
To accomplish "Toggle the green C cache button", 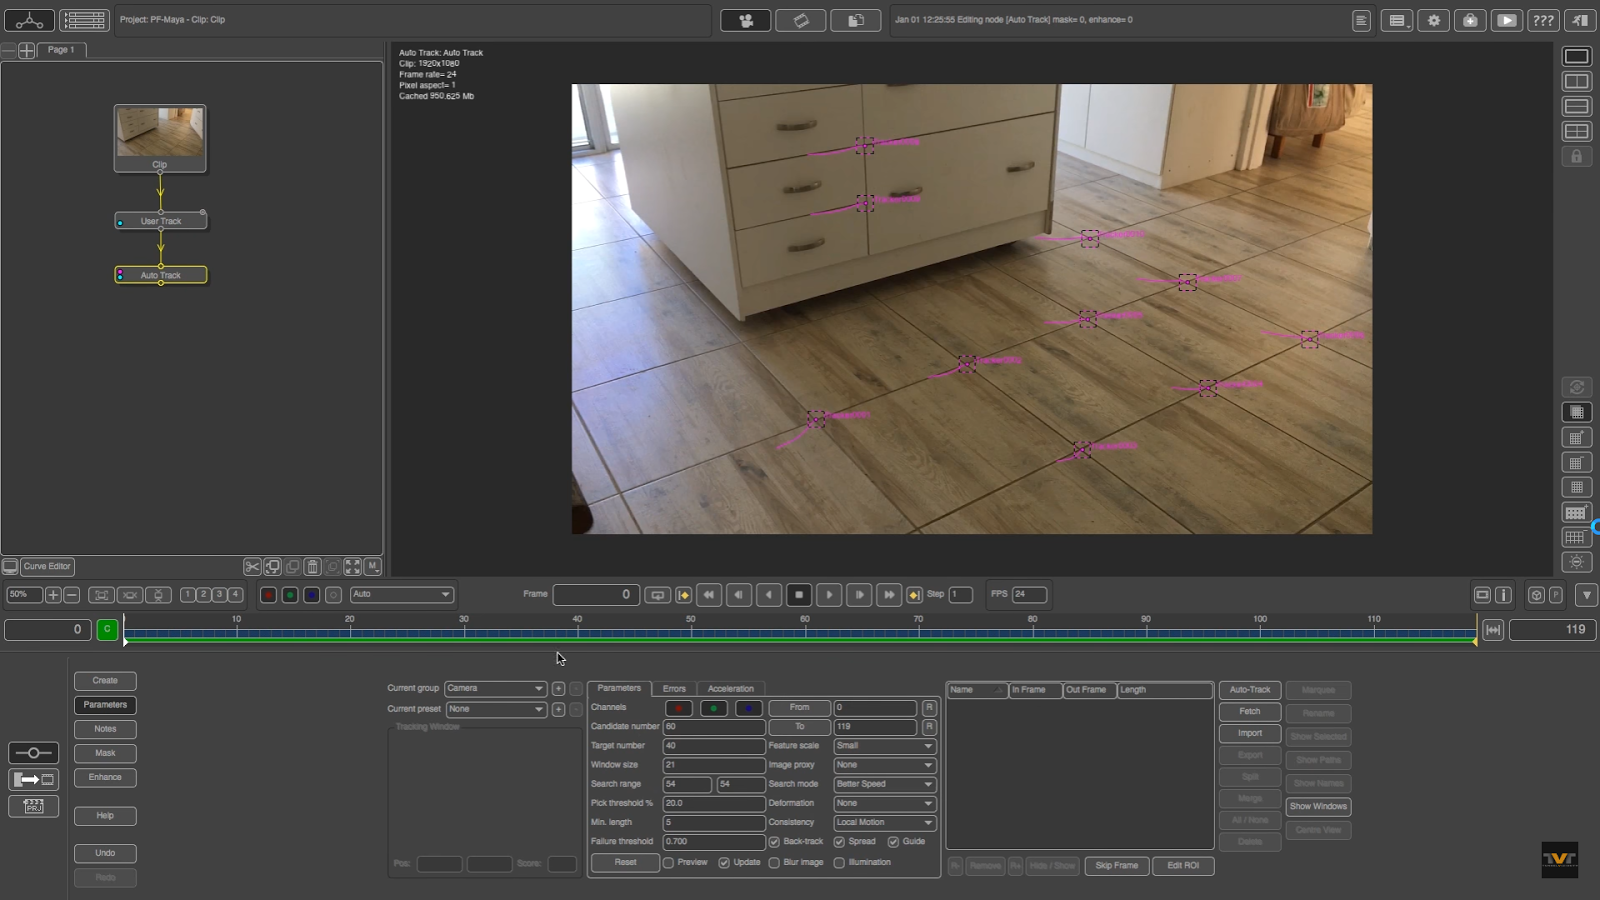I will click(107, 630).
